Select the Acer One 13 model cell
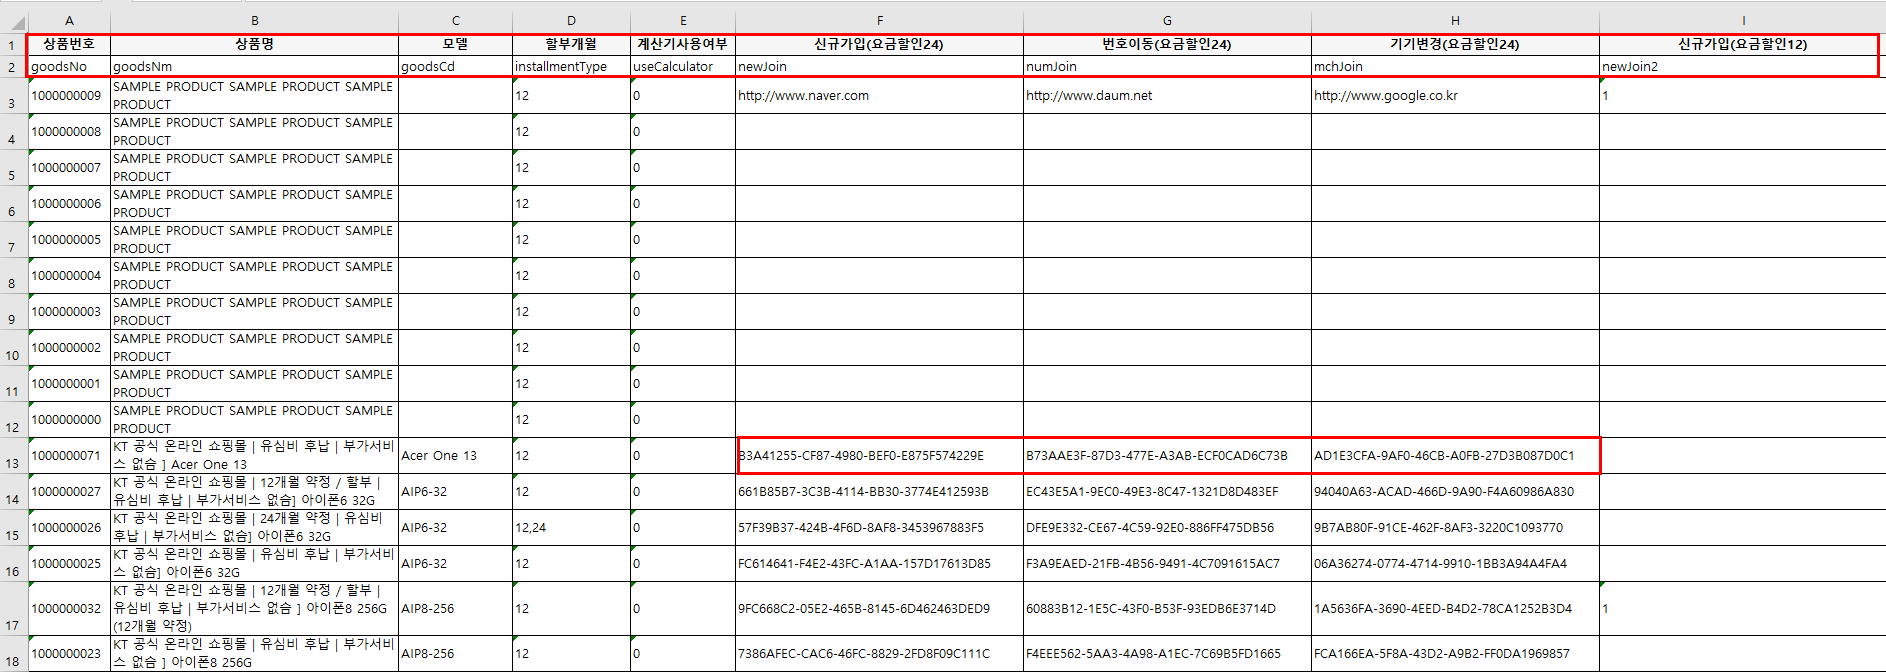Image resolution: width=1886 pixels, height=672 pixels. pos(455,456)
